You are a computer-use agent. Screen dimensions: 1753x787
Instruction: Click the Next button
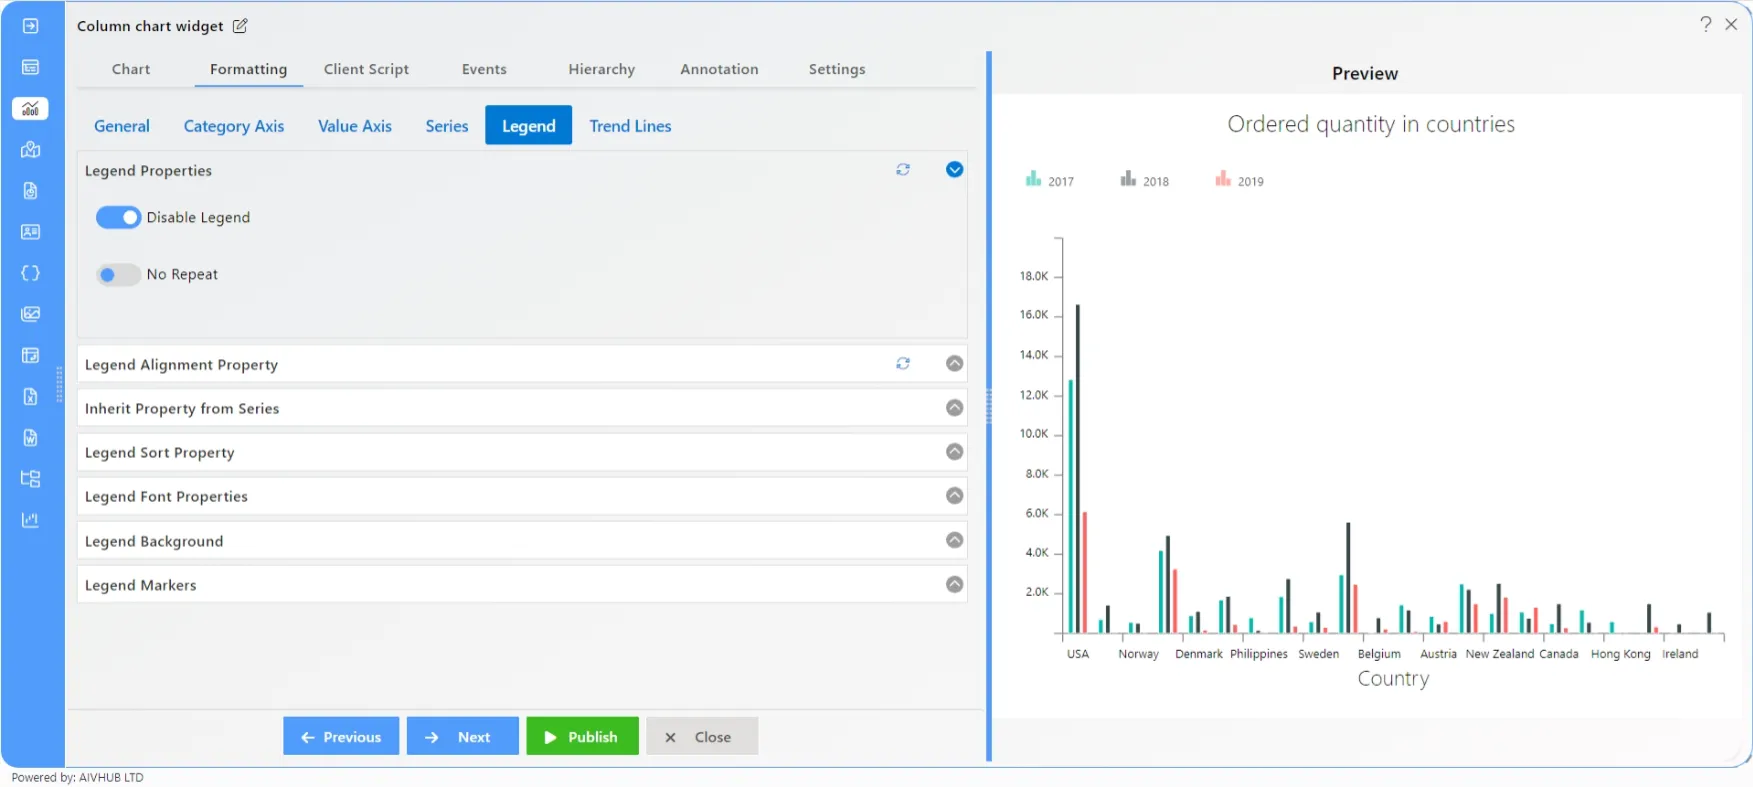(x=463, y=736)
